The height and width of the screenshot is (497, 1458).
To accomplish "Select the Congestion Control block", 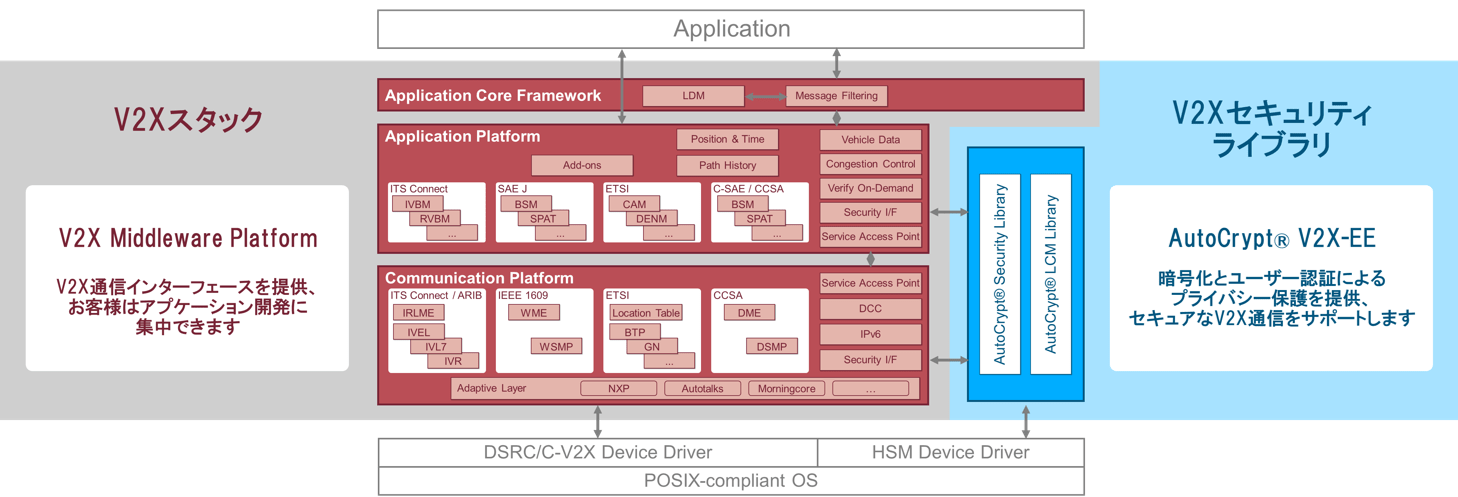I will click(x=870, y=164).
